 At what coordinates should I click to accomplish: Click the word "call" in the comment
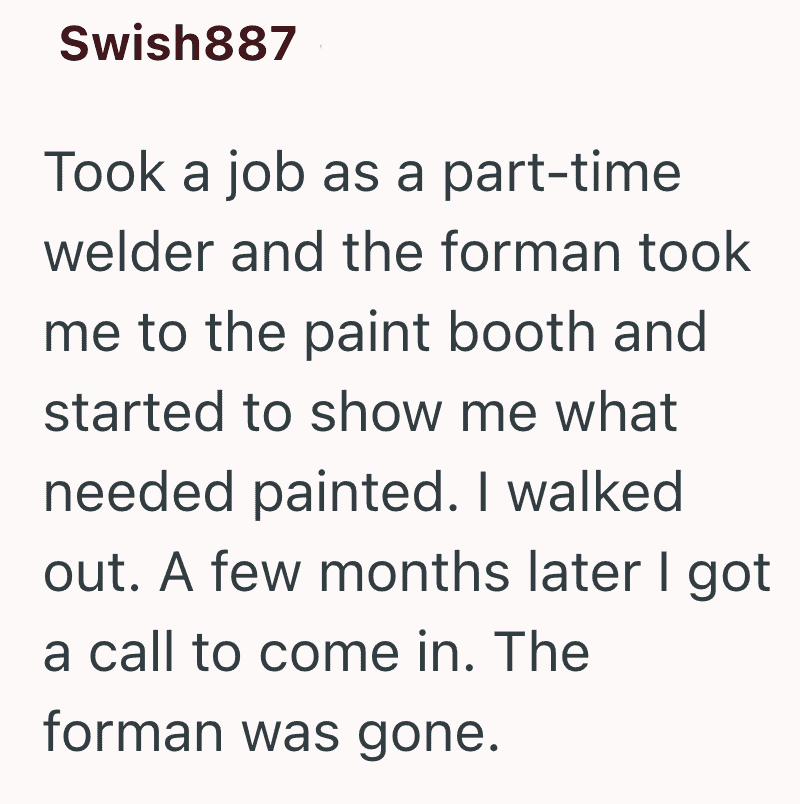click(132, 652)
